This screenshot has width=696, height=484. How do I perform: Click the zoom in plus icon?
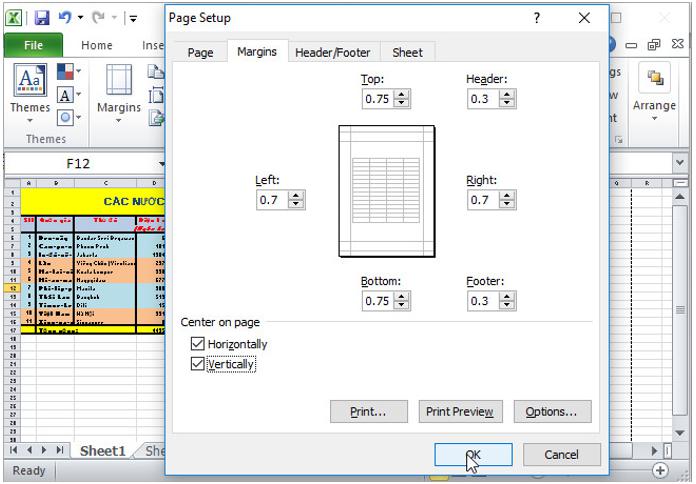pyautogui.click(x=660, y=470)
